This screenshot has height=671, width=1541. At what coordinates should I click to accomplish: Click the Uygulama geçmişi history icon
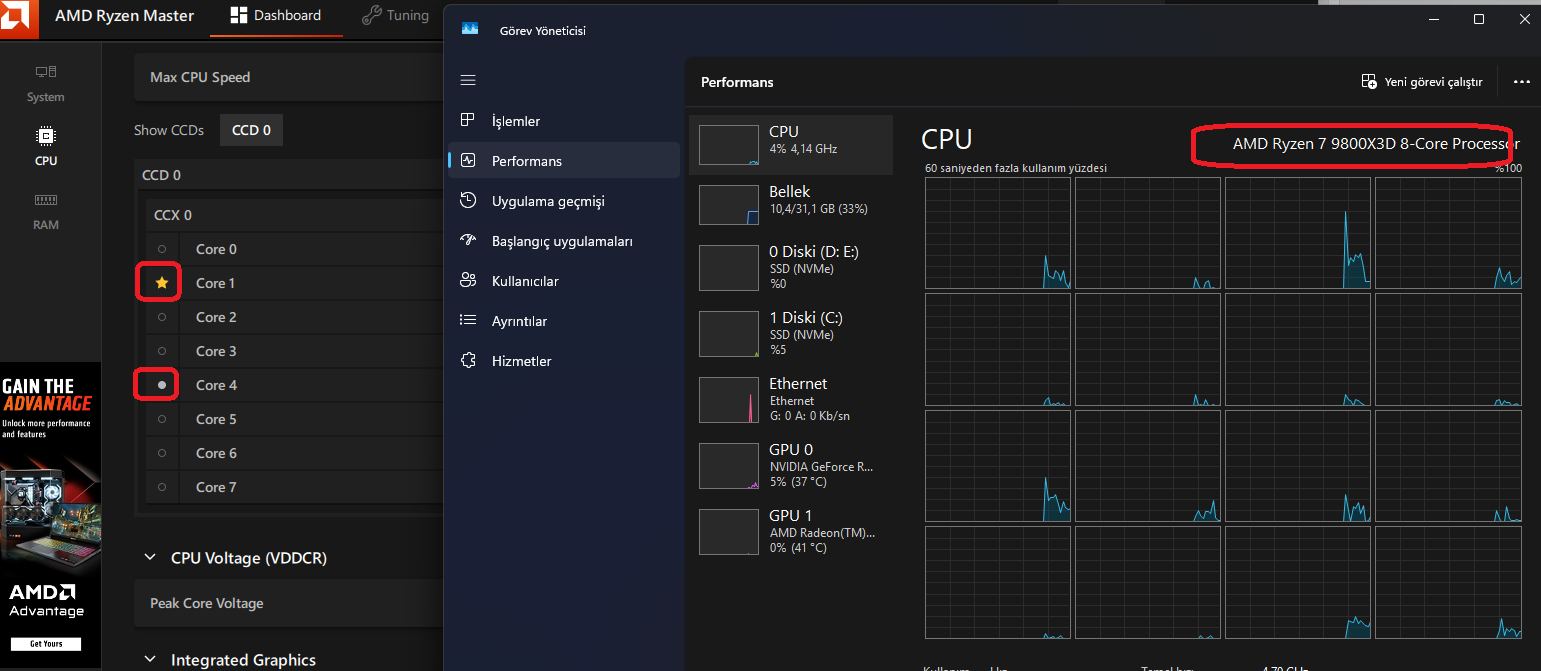click(467, 200)
